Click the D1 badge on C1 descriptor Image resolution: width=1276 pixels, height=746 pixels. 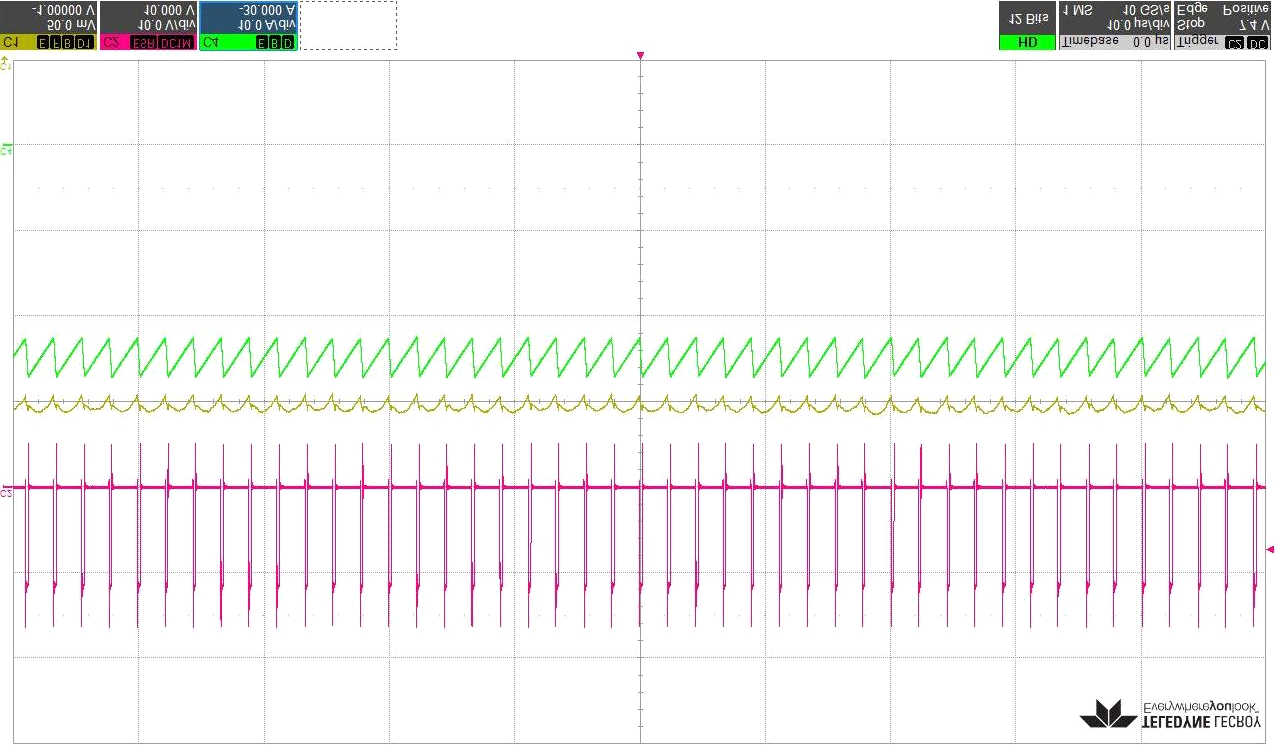point(84,43)
